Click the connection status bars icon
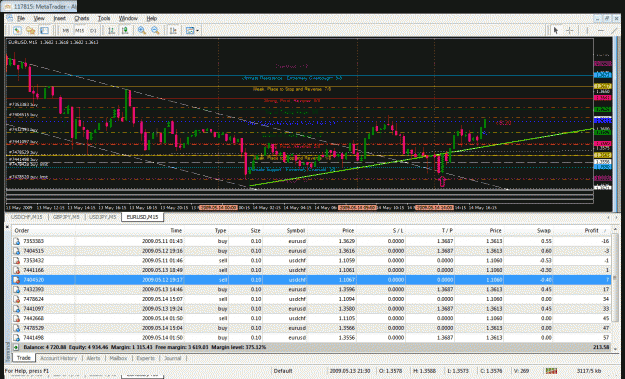 551,371
